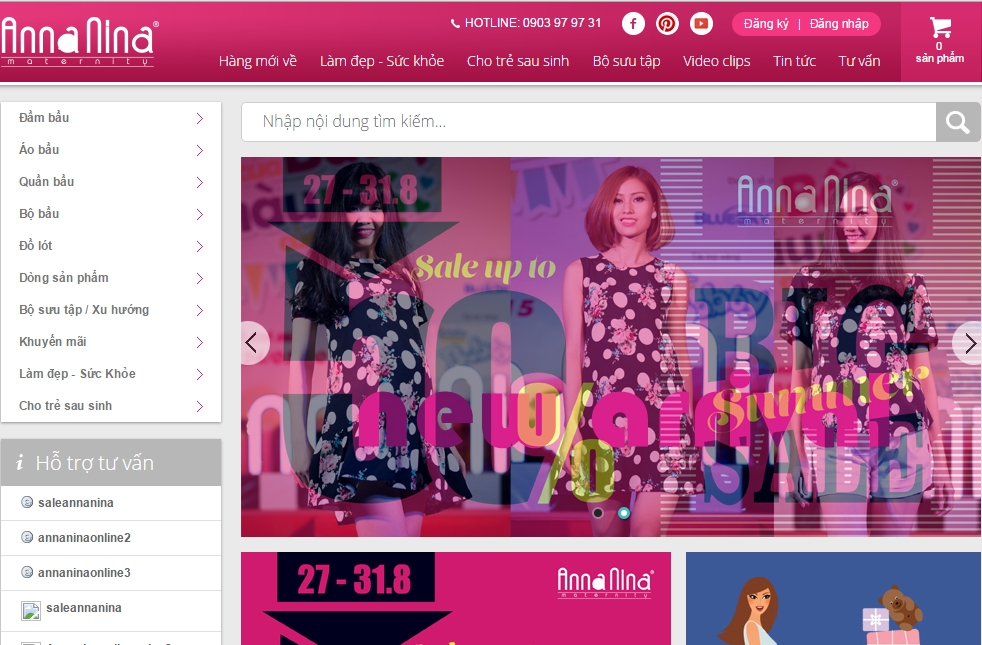Open Đầm bầu category link
982x645 pixels.
point(44,117)
